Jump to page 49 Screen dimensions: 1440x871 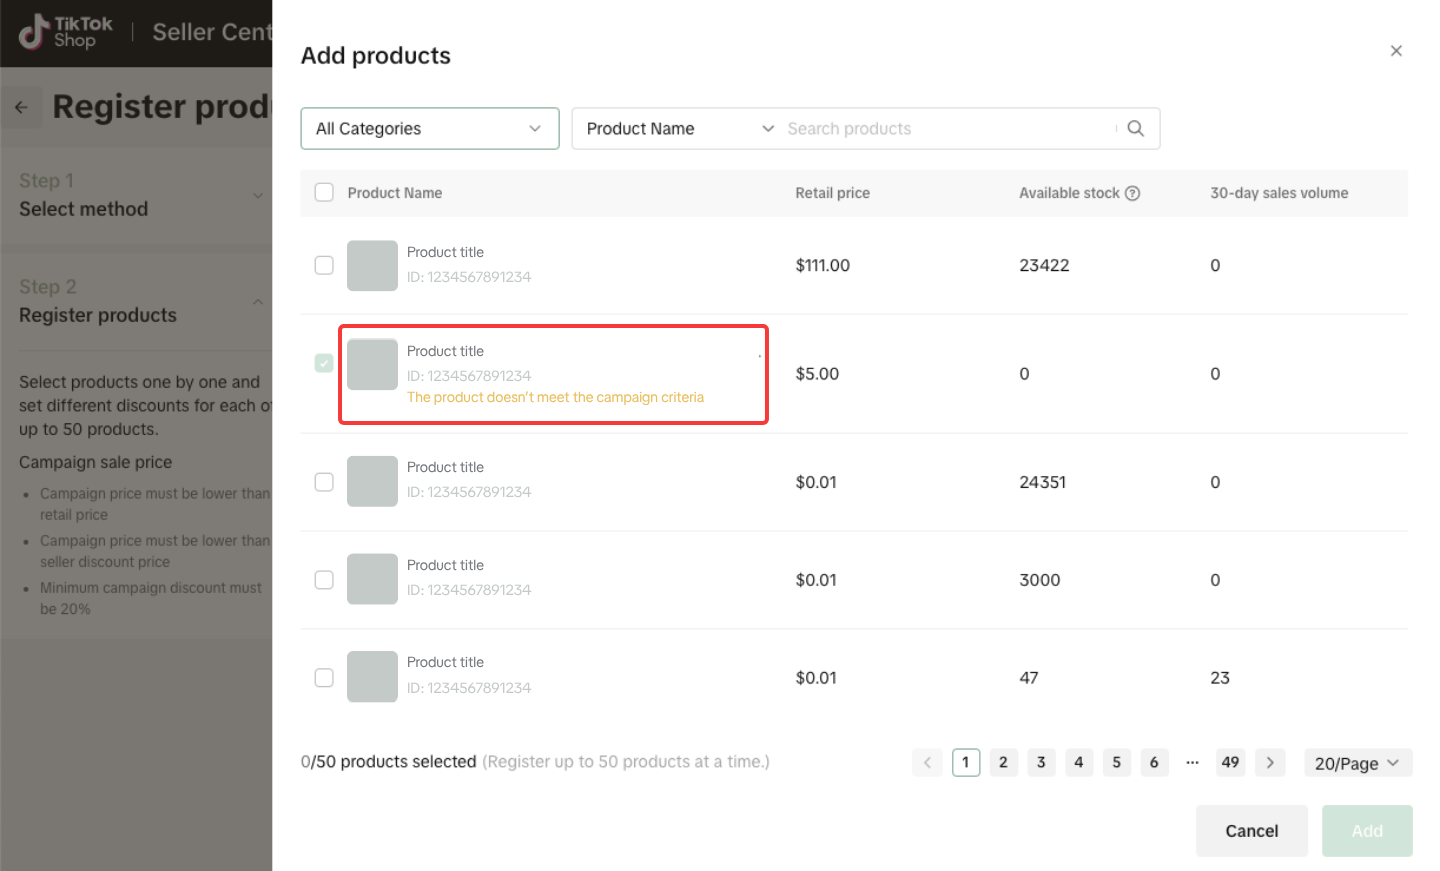(x=1230, y=762)
